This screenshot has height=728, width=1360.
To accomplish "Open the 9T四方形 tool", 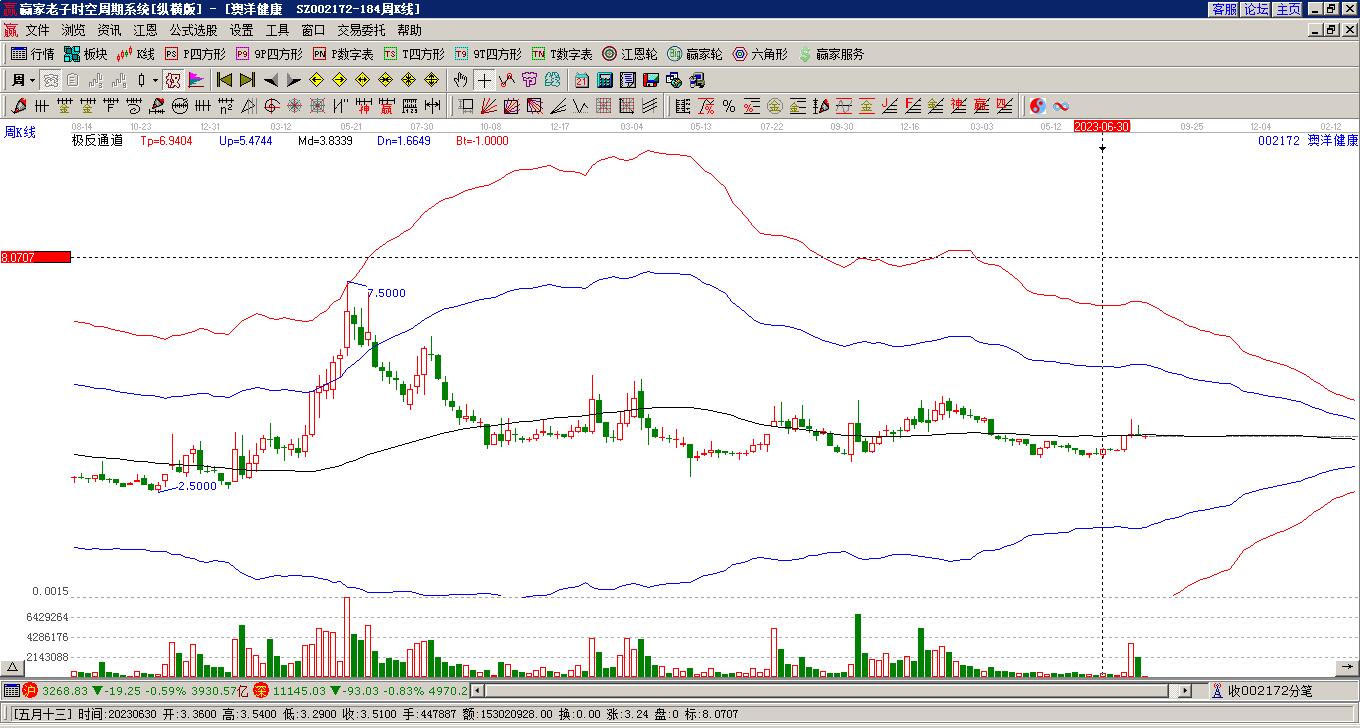I will click(x=488, y=54).
